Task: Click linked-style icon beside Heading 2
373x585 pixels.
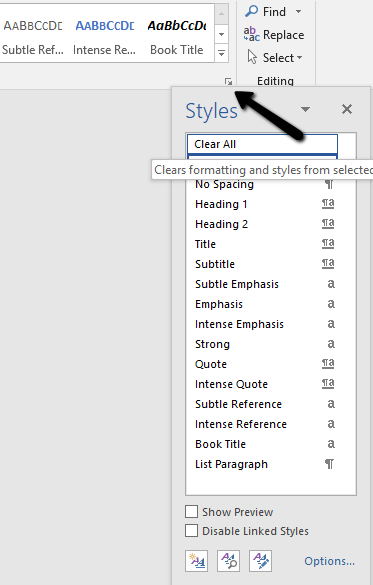Action: coord(328,224)
